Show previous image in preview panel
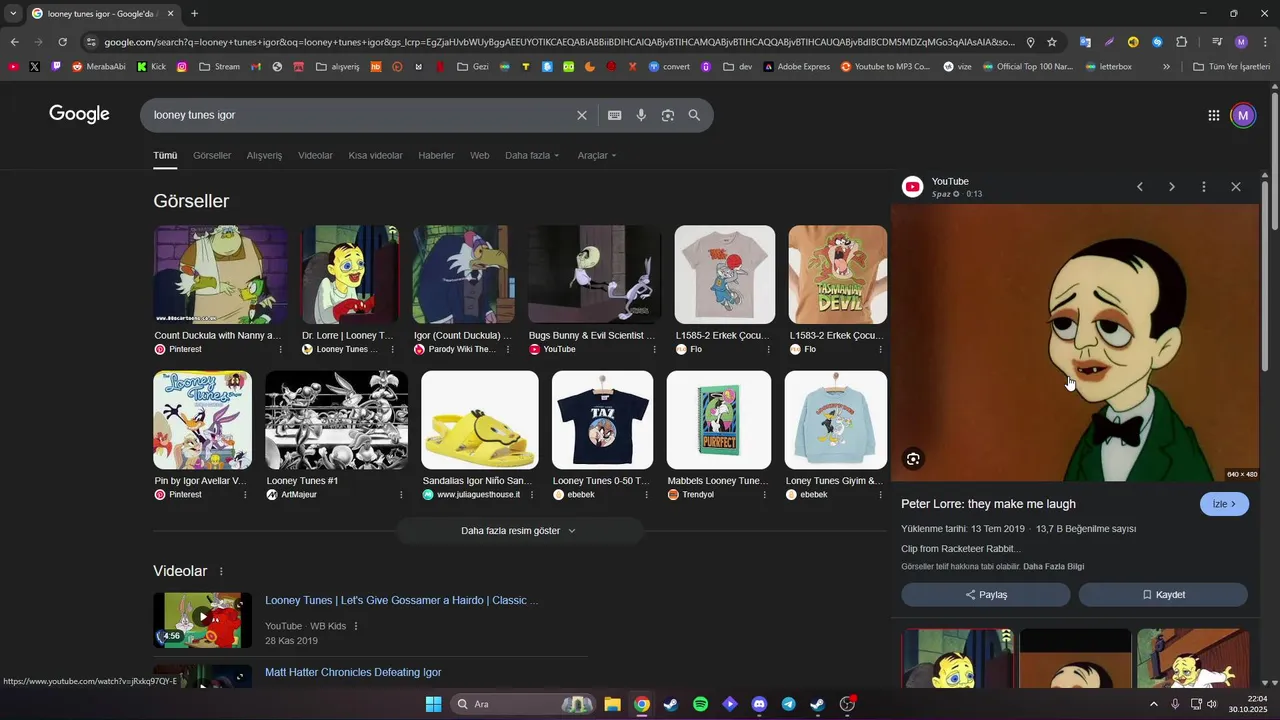1280x720 pixels. point(1140,187)
